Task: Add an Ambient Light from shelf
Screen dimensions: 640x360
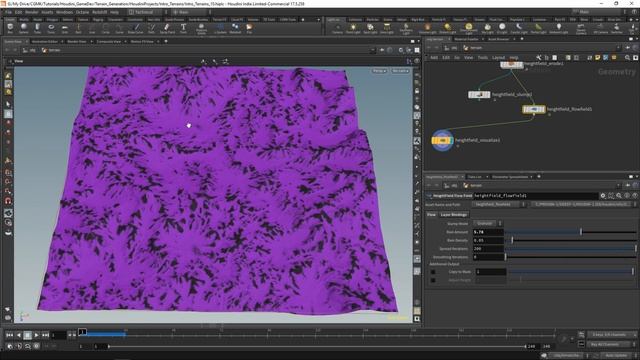Action: 558,28
